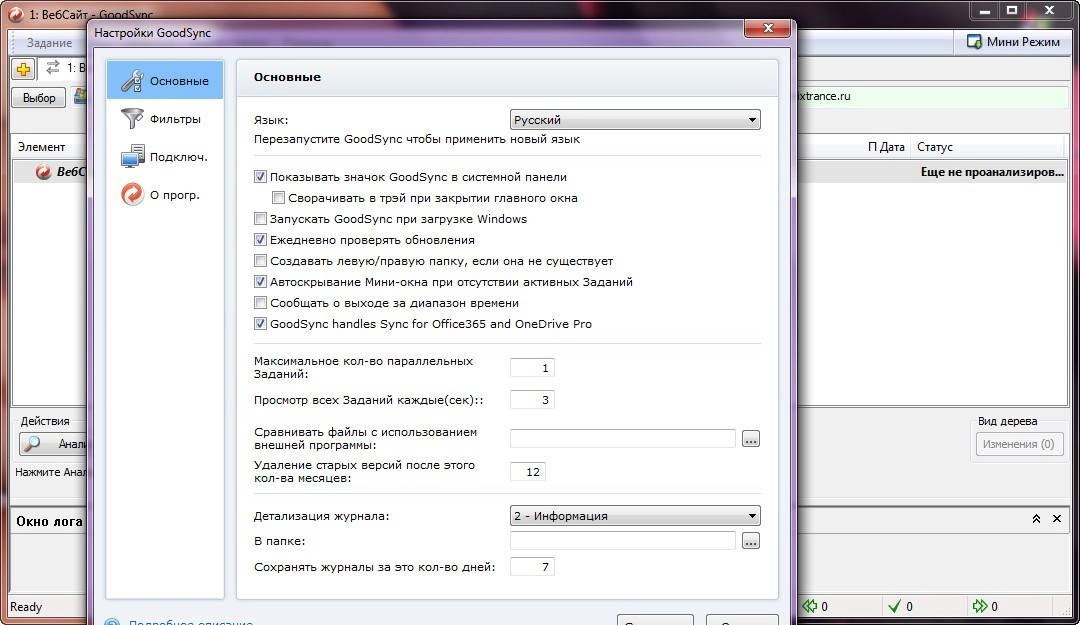Image resolution: width=1080 pixels, height=625 pixels.
Task: Enable Сообщать о выходе за диапазон времени
Action: [260, 303]
